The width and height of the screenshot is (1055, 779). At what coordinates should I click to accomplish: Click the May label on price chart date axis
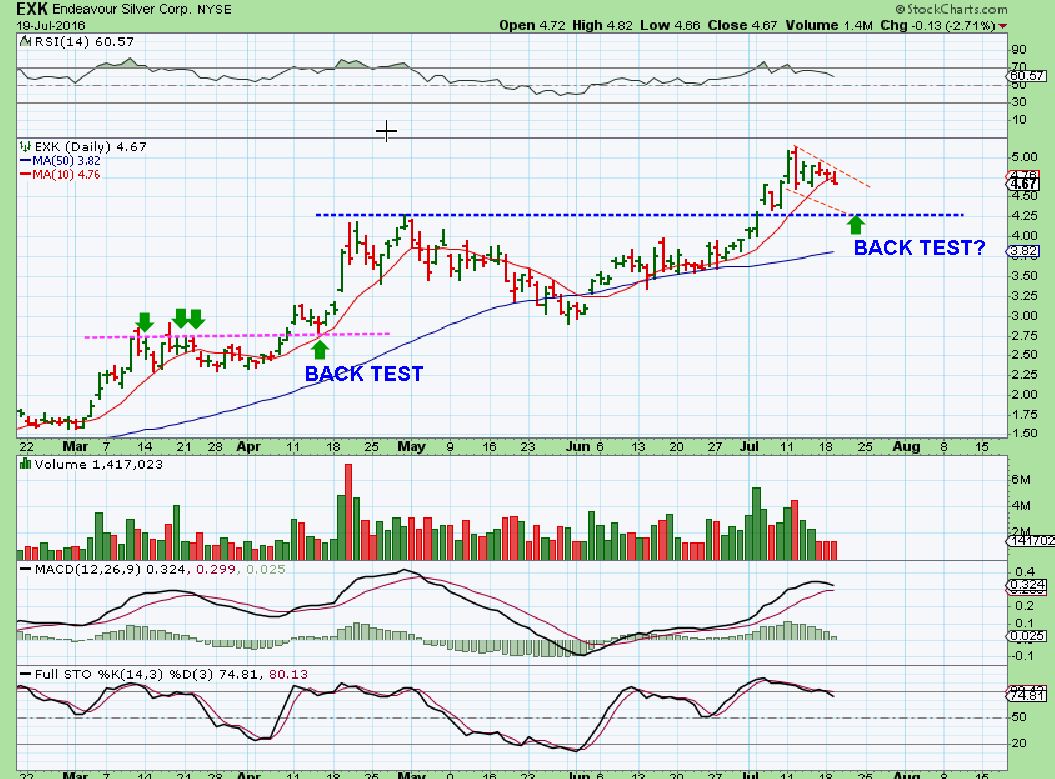coord(411,447)
